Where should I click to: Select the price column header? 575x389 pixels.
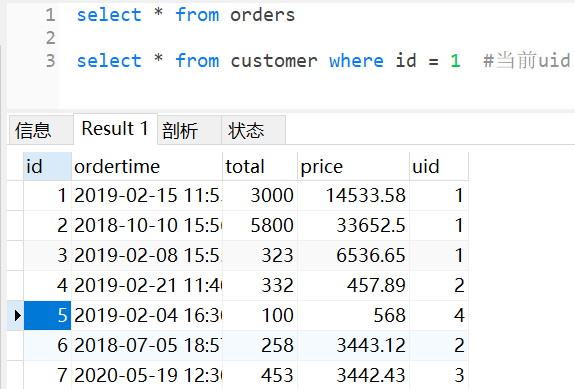353,166
